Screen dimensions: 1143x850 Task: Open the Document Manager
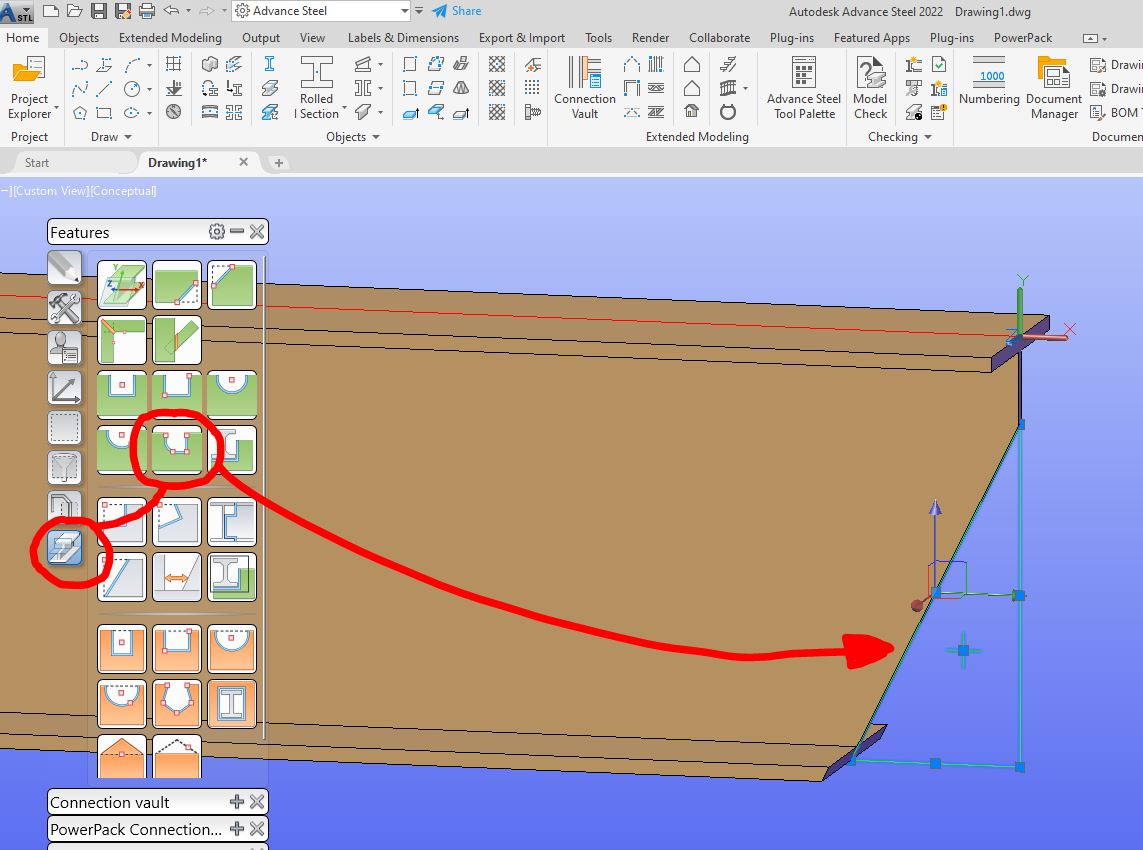point(1053,87)
